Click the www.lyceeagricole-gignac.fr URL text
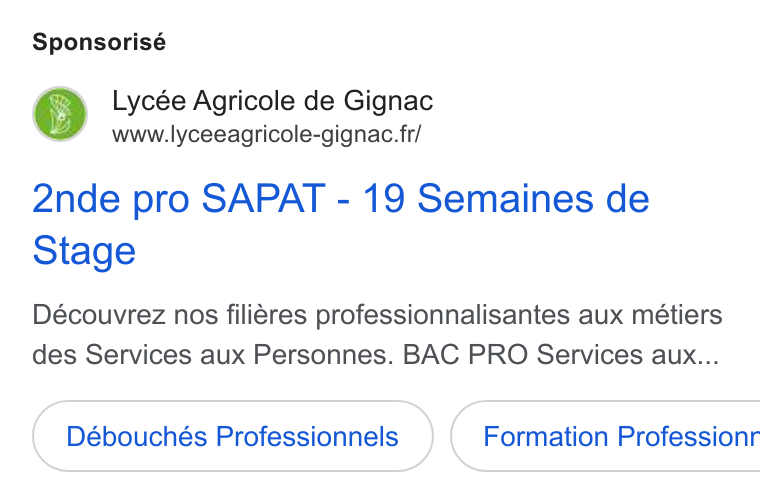This screenshot has width=760, height=504. [267, 134]
